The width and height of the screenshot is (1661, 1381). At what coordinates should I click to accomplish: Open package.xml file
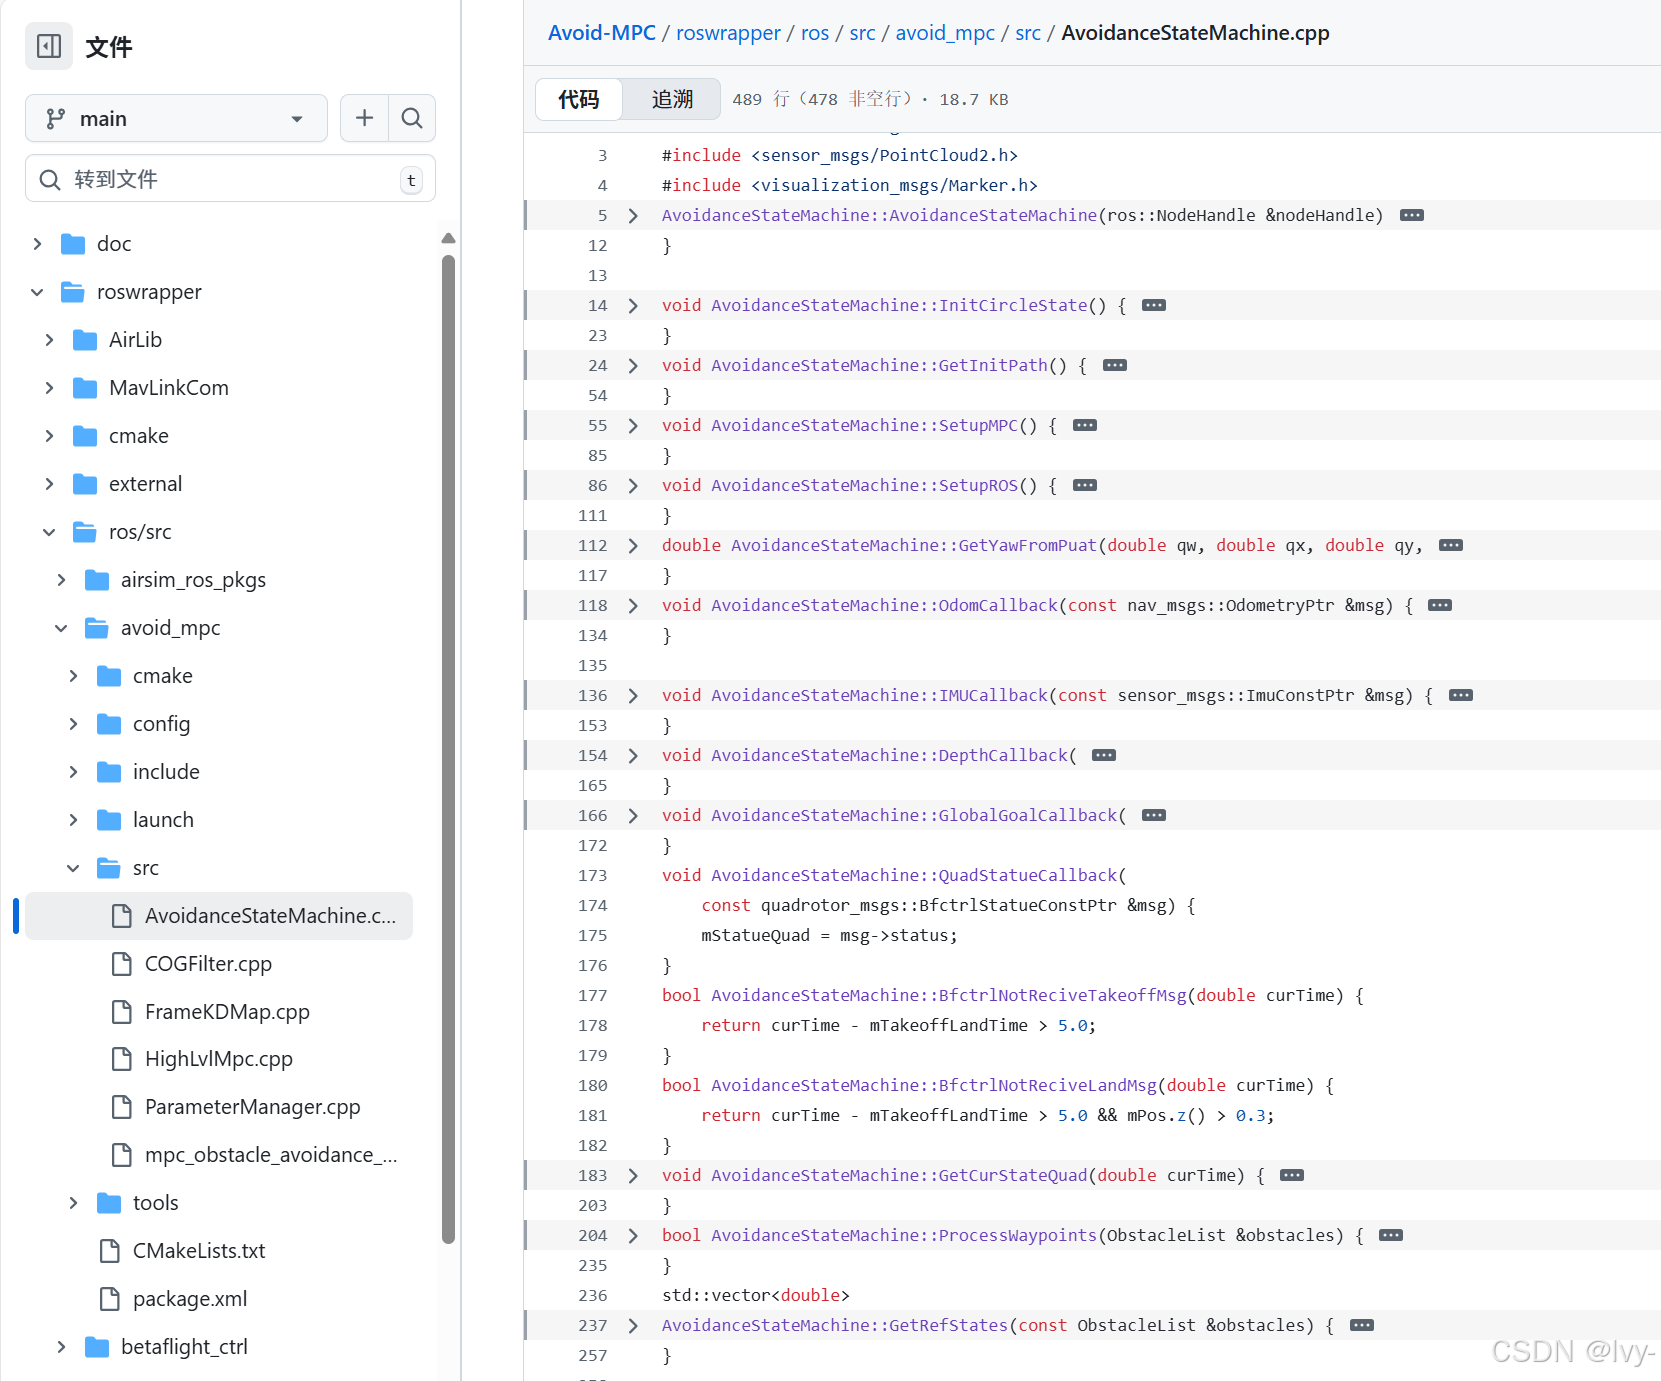tap(190, 1299)
